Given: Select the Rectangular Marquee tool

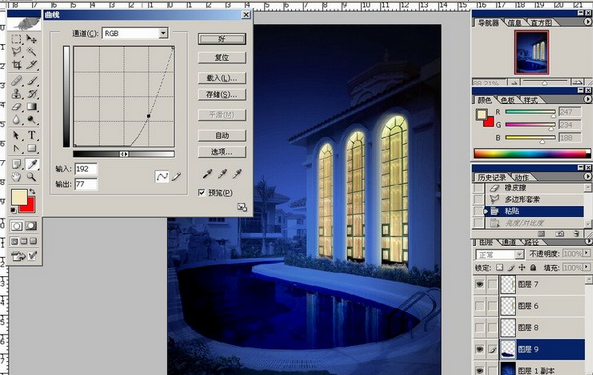Looking at the screenshot, I should coord(16,39).
